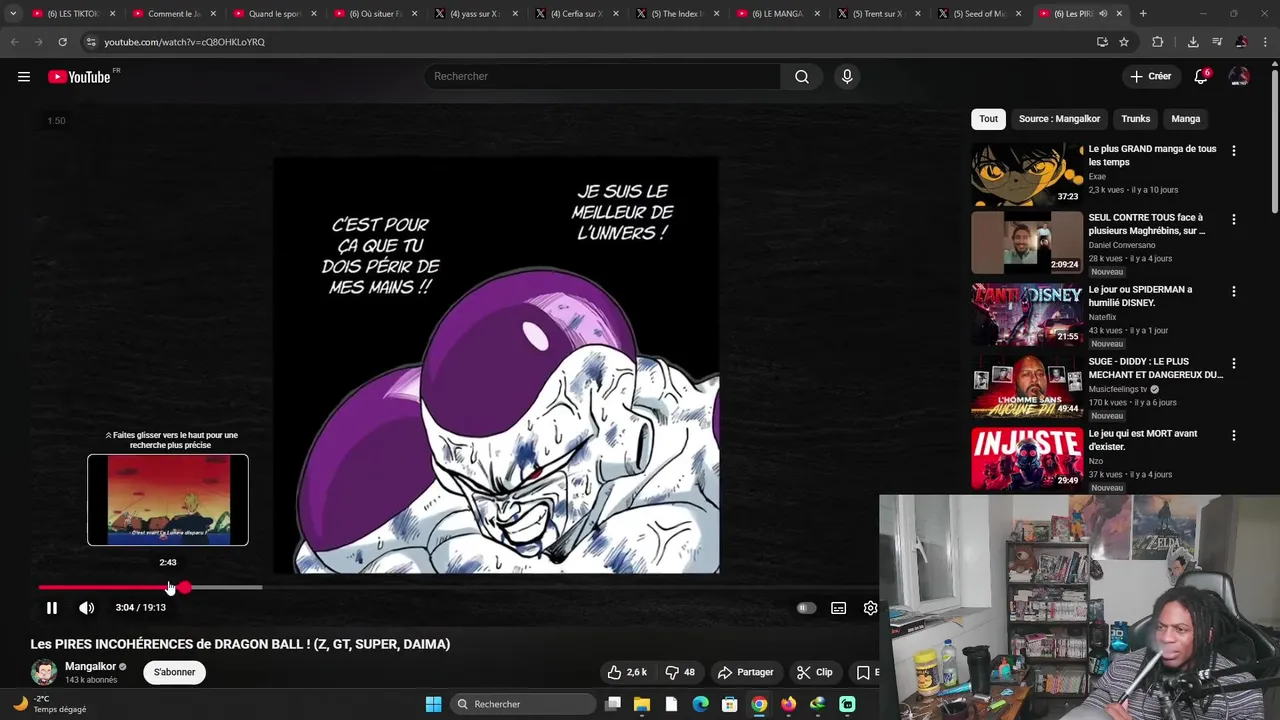Image resolution: width=1280 pixels, height=720 pixels.
Task: Toggle subtitles on the player
Action: tap(839, 608)
